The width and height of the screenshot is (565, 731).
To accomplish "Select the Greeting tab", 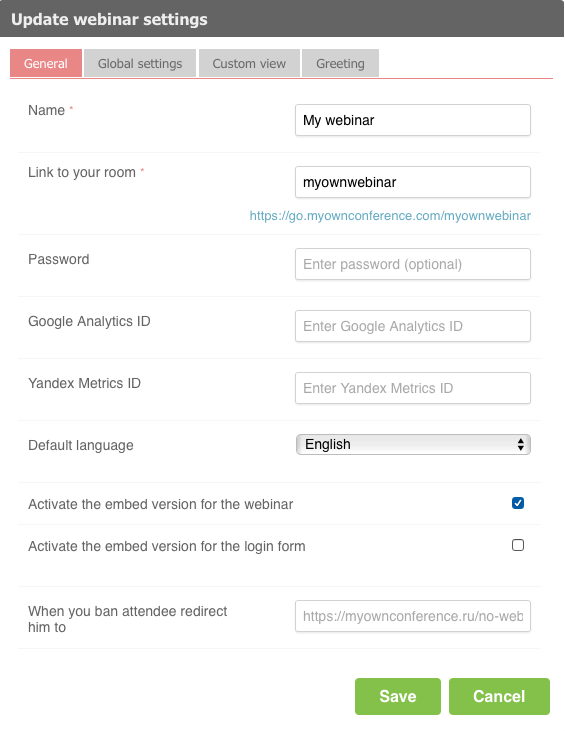I will 340,63.
